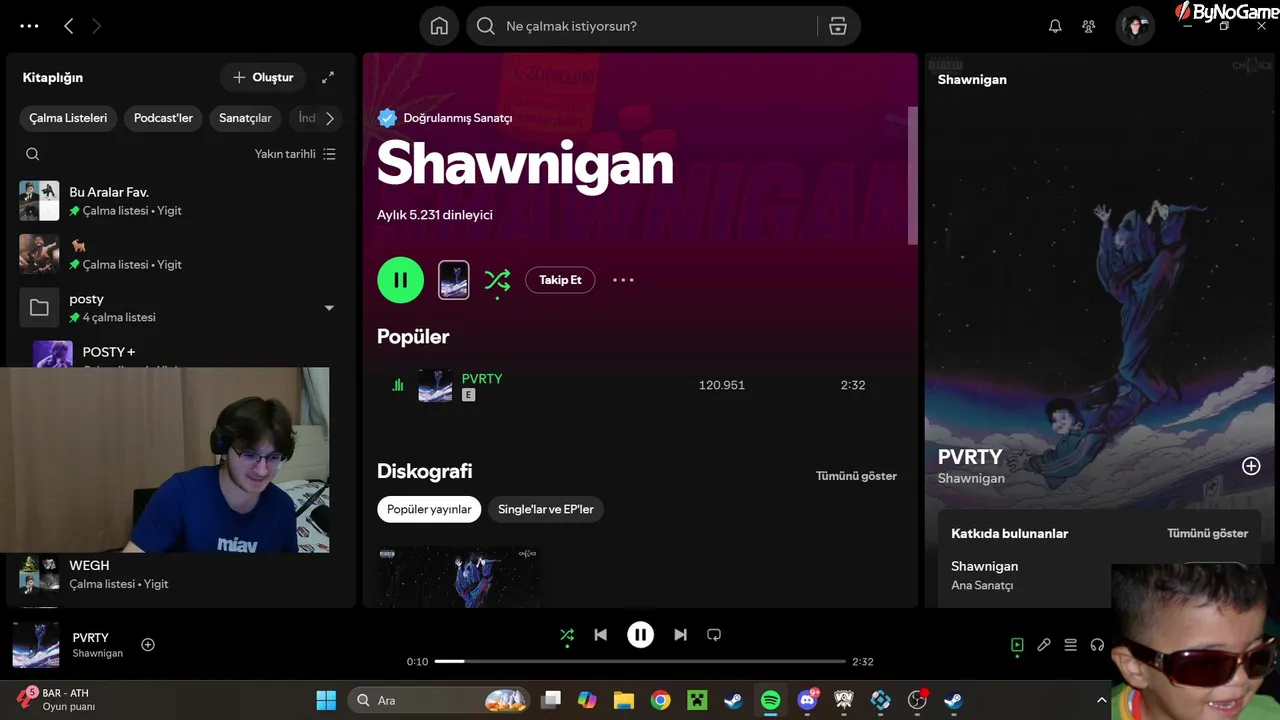Open the album thumbnail next to Play button

[x=453, y=280]
